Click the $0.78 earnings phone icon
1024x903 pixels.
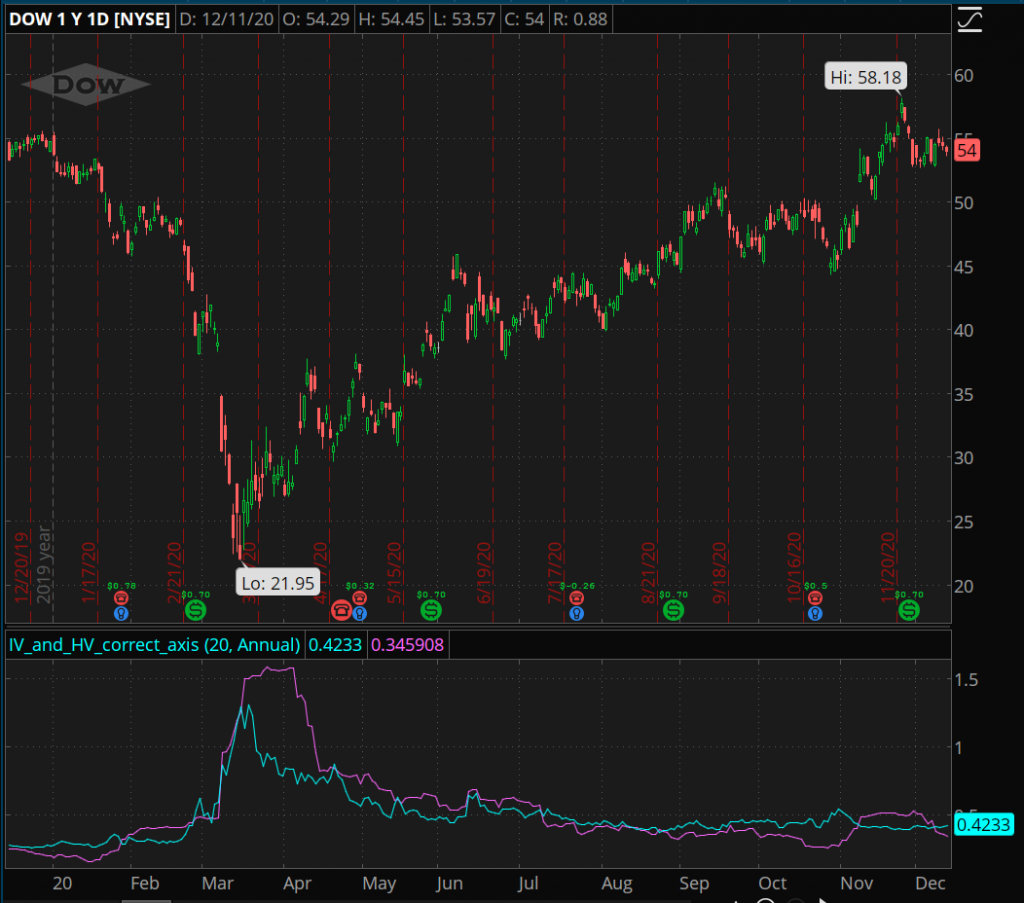point(121,598)
